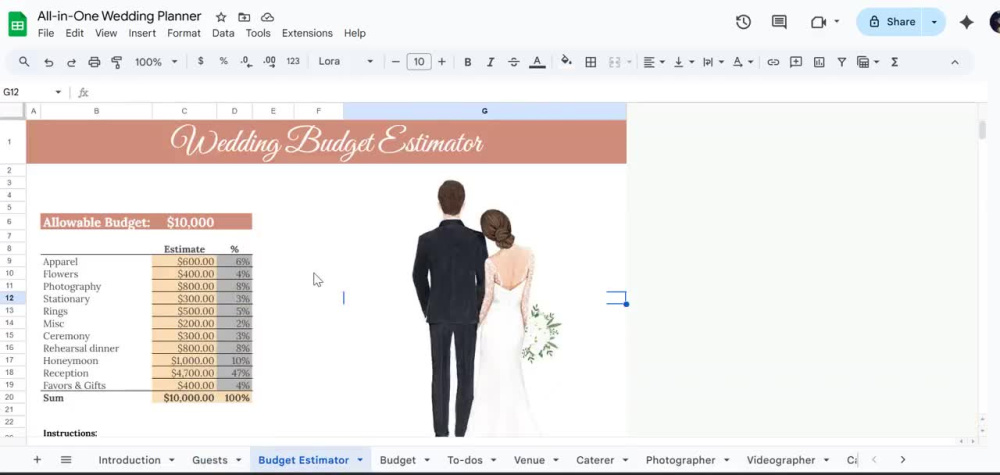Start a meeting with the camera icon
The image size is (1000, 475).
click(x=818, y=22)
